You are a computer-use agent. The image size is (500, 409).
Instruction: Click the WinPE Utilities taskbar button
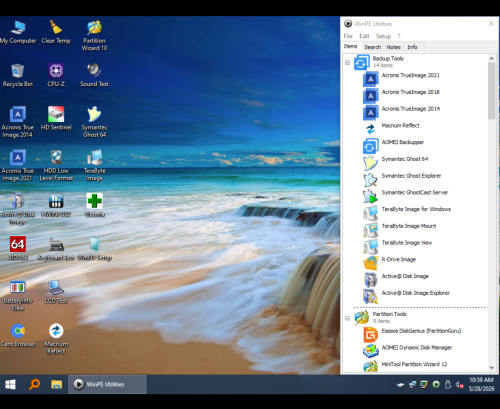(107, 384)
